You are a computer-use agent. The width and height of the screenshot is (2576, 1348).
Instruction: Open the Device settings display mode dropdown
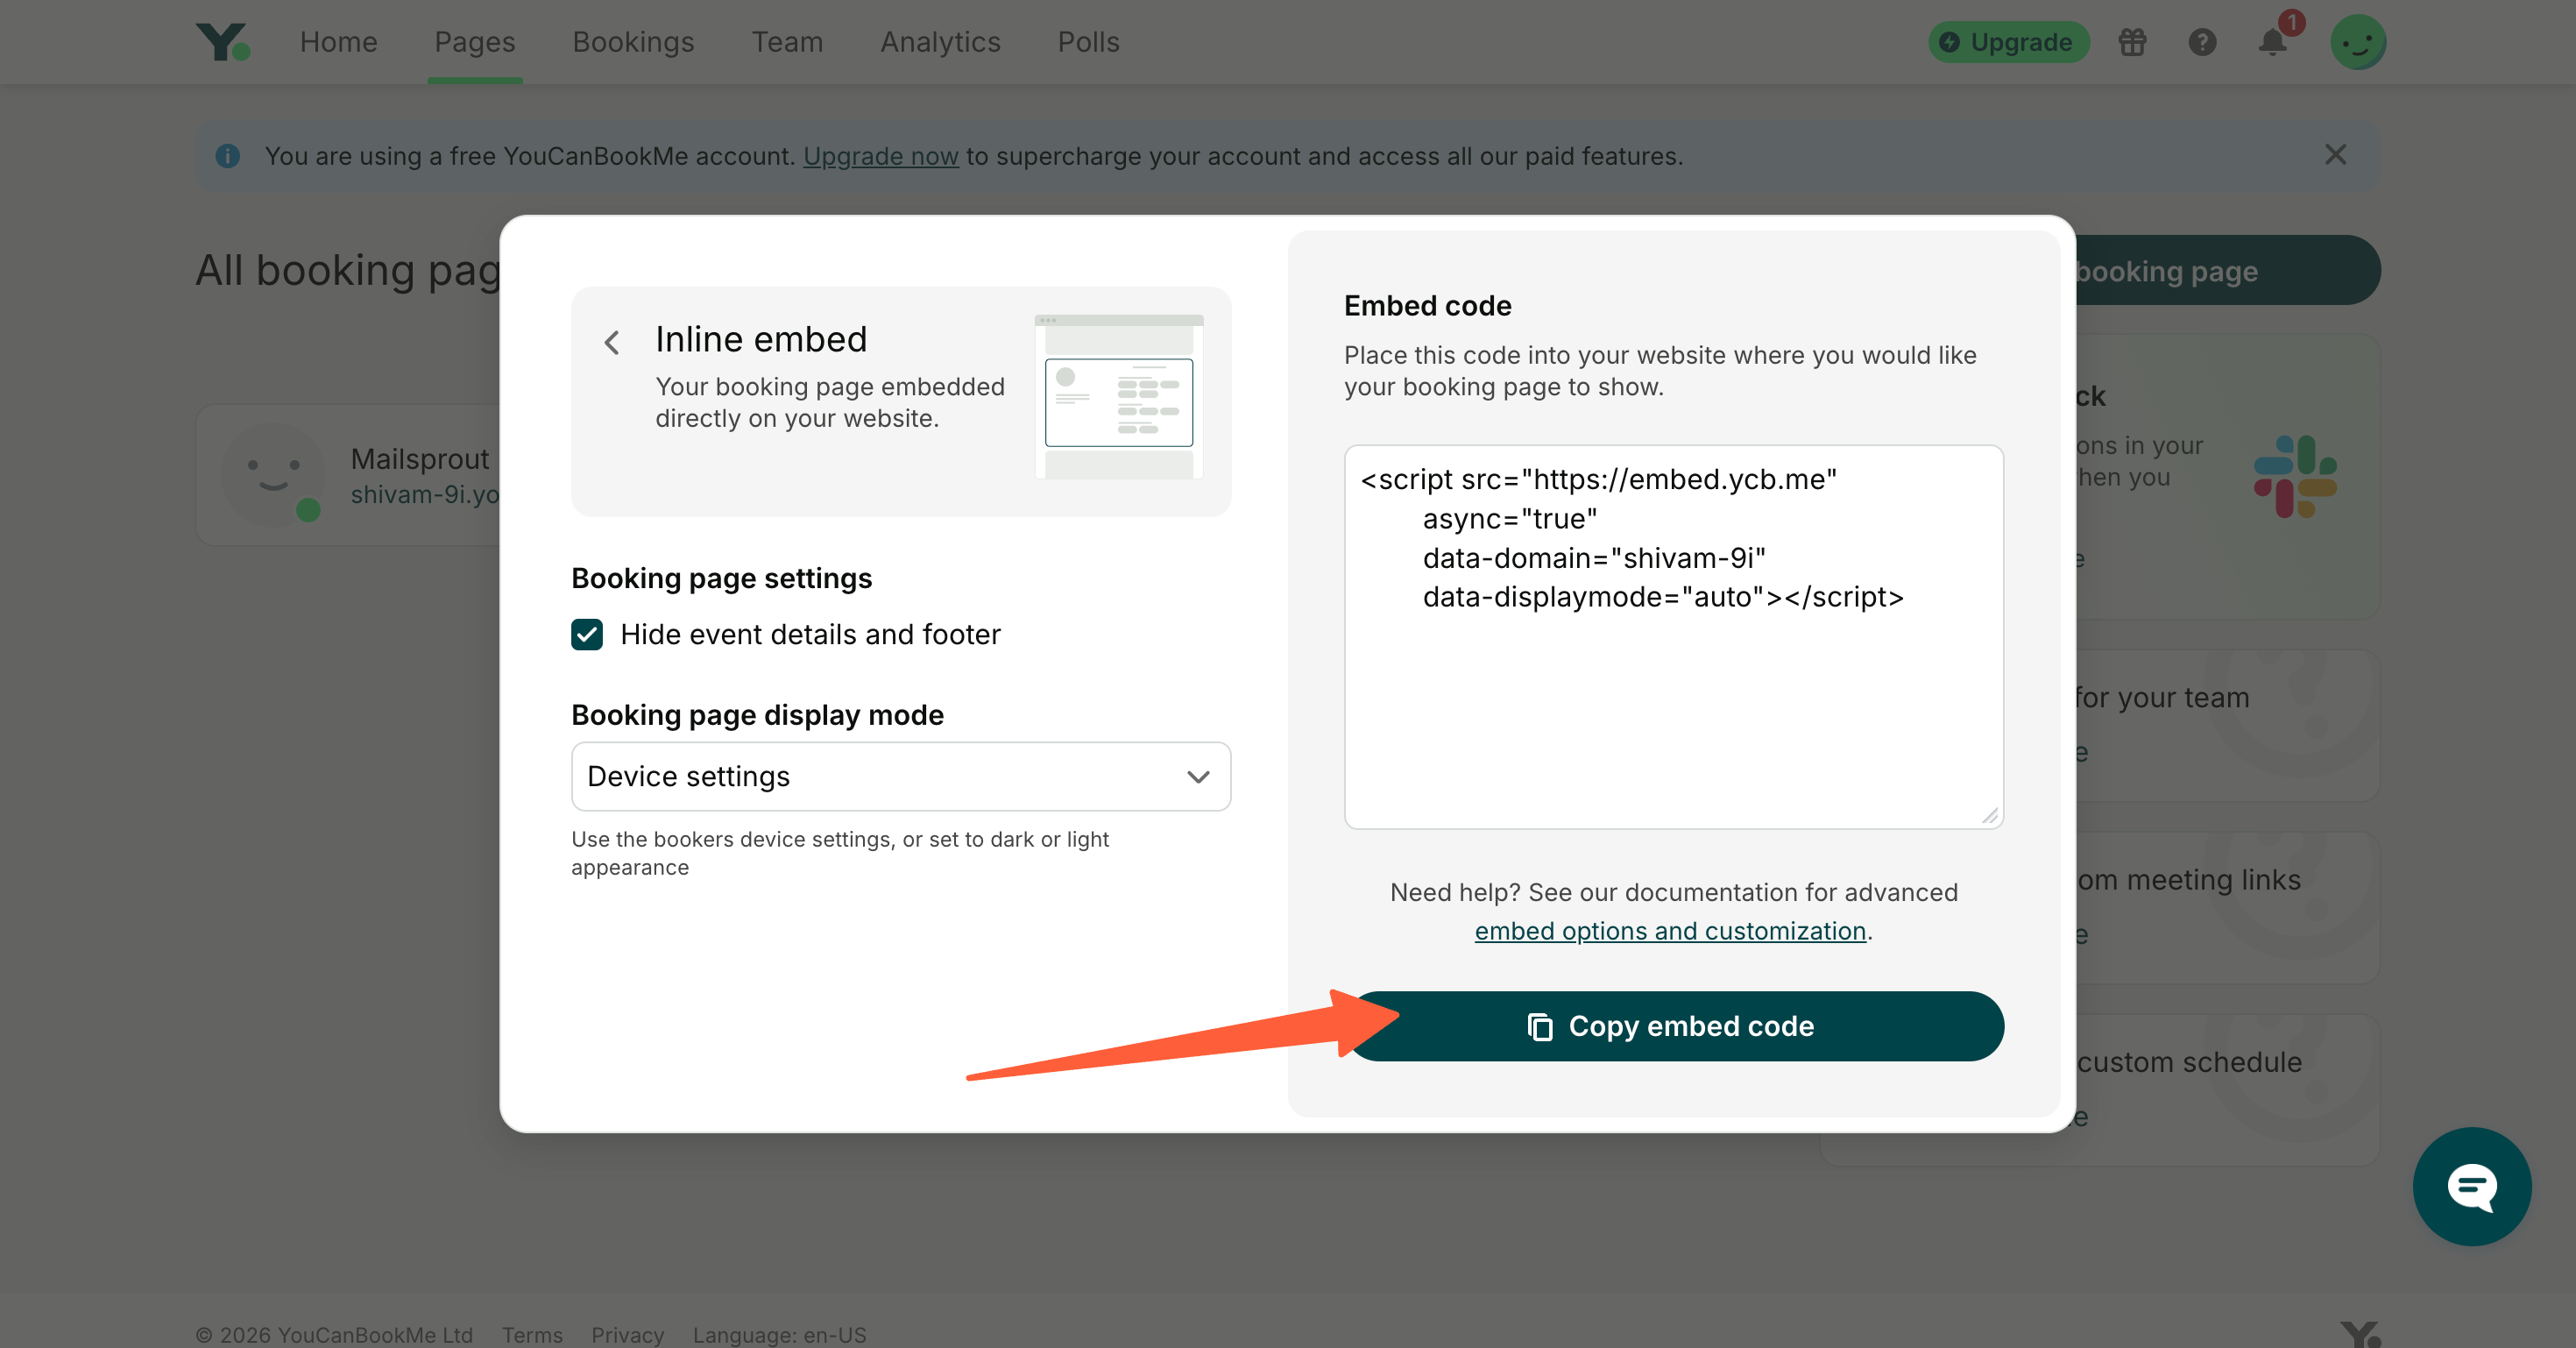pyautogui.click(x=900, y=776)
